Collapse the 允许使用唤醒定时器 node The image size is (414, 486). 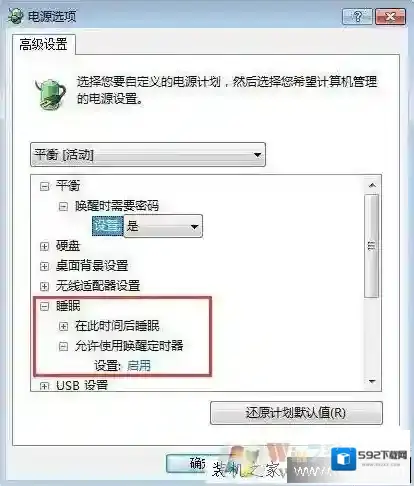click(x=63, y=346)
